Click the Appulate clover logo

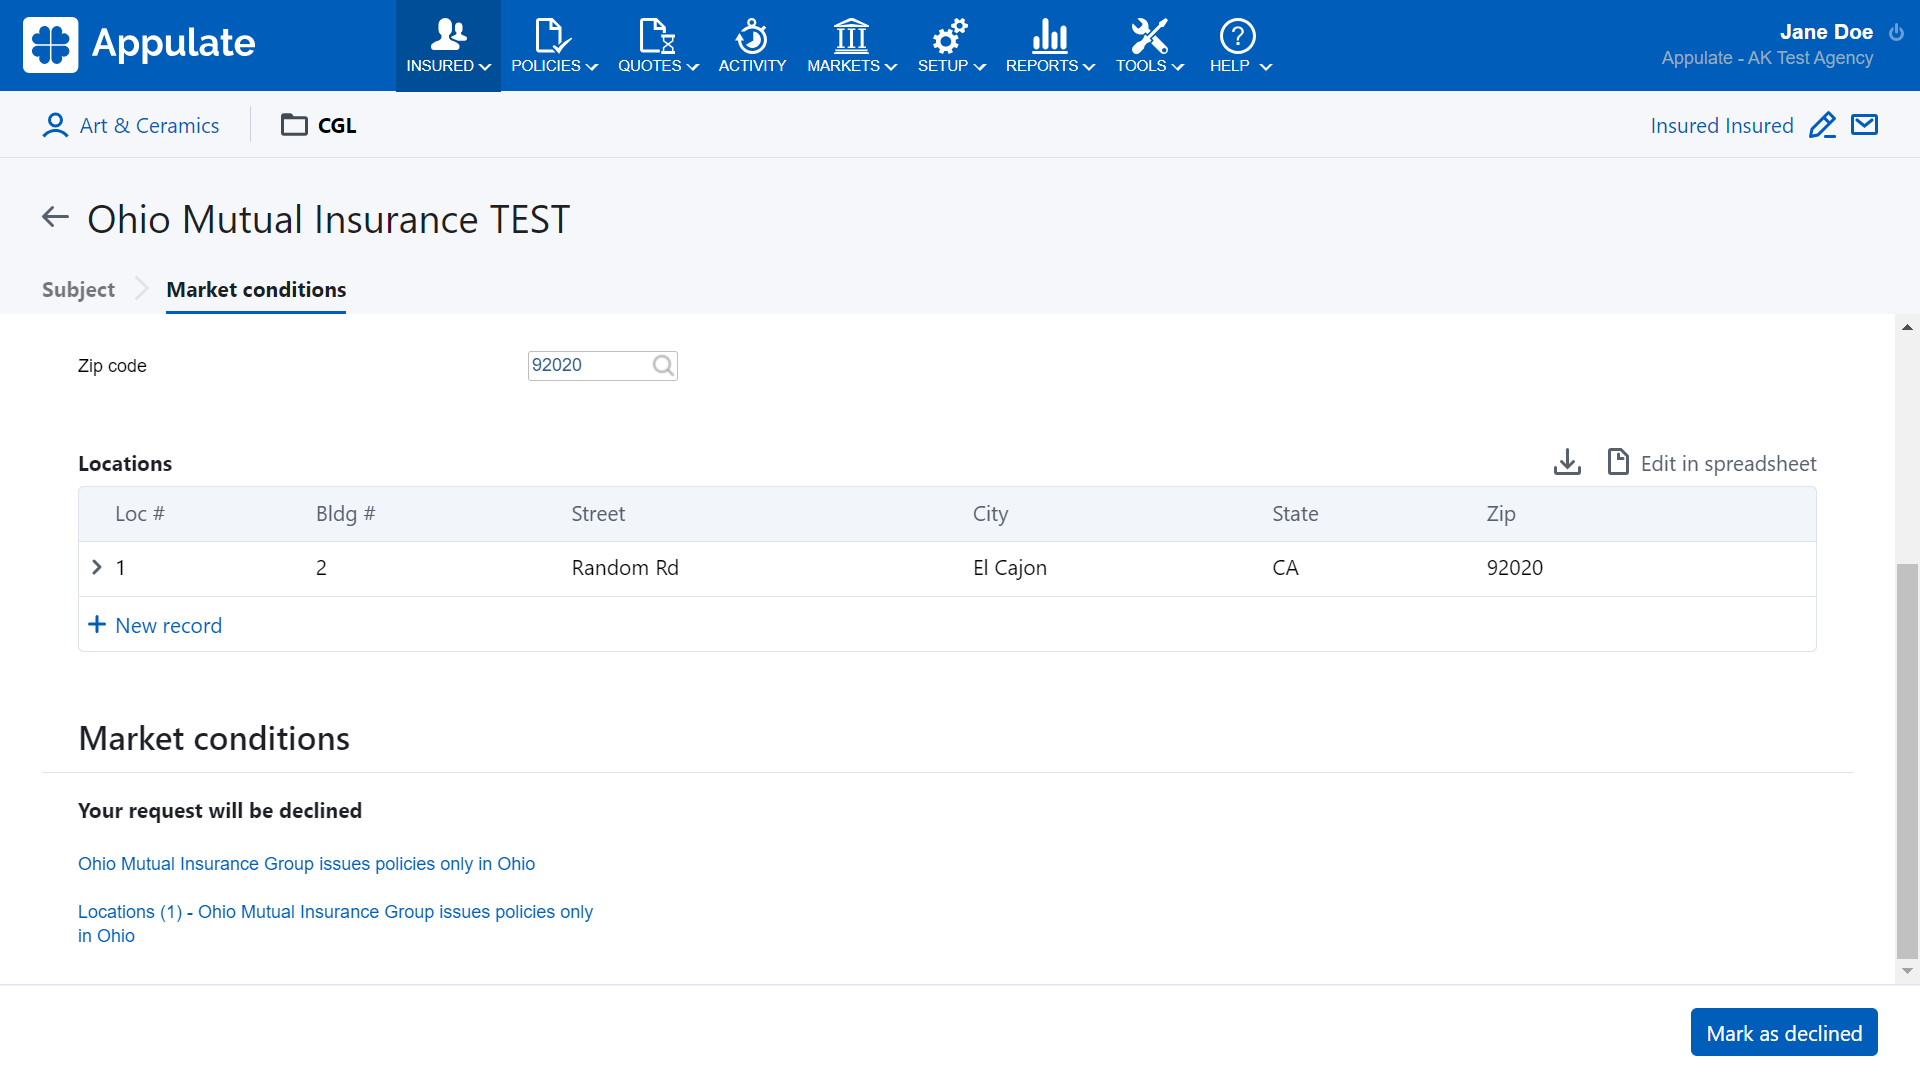tap(50, 45)
